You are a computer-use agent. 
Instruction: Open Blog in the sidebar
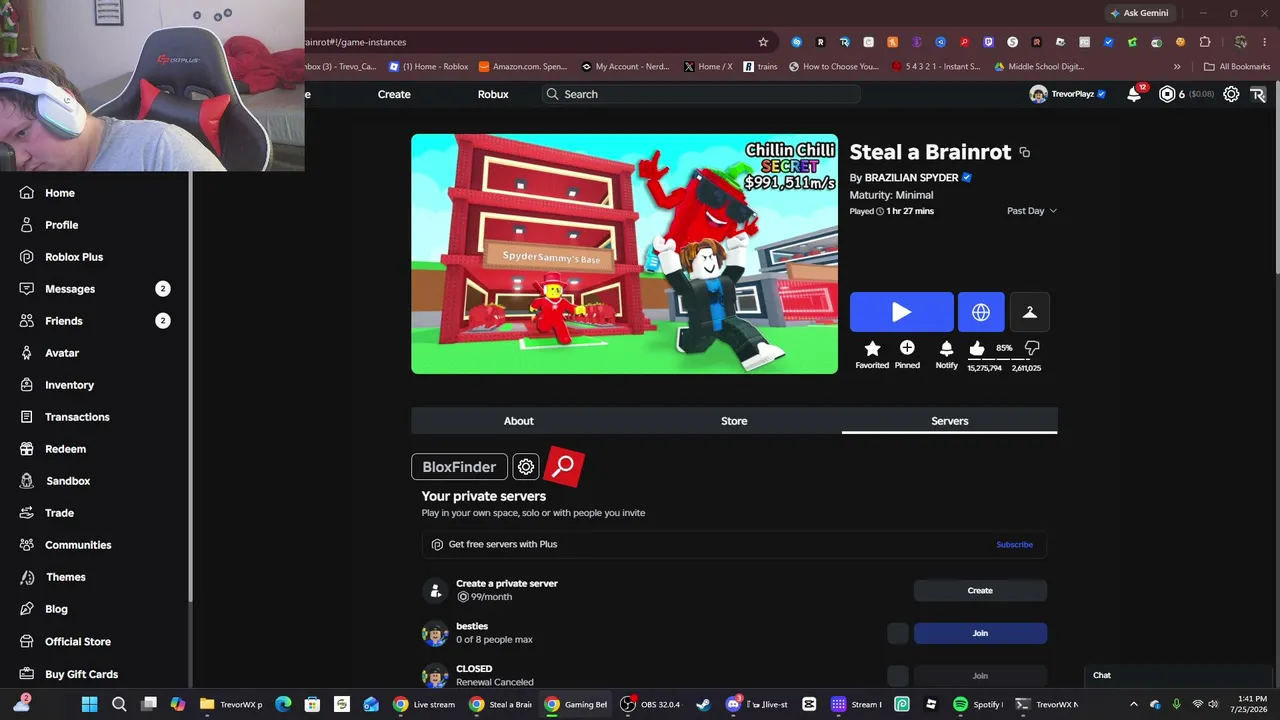point(56,609)
